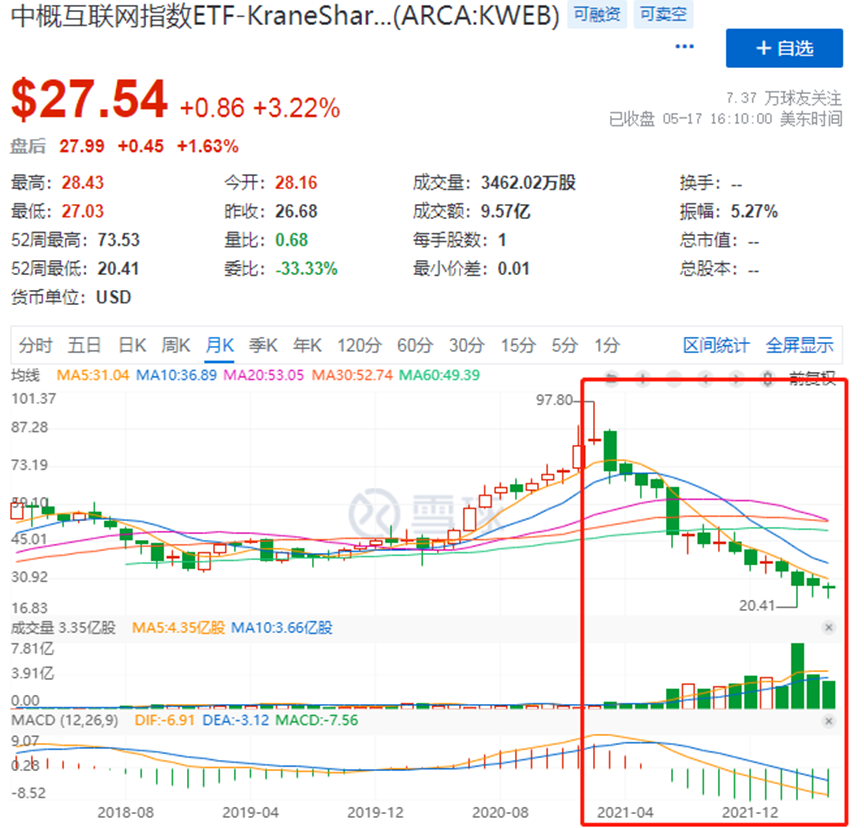The image size is (864, 828).
Task: Shift chart left with the left arrow icon
Action: click(x=705, y=378)
